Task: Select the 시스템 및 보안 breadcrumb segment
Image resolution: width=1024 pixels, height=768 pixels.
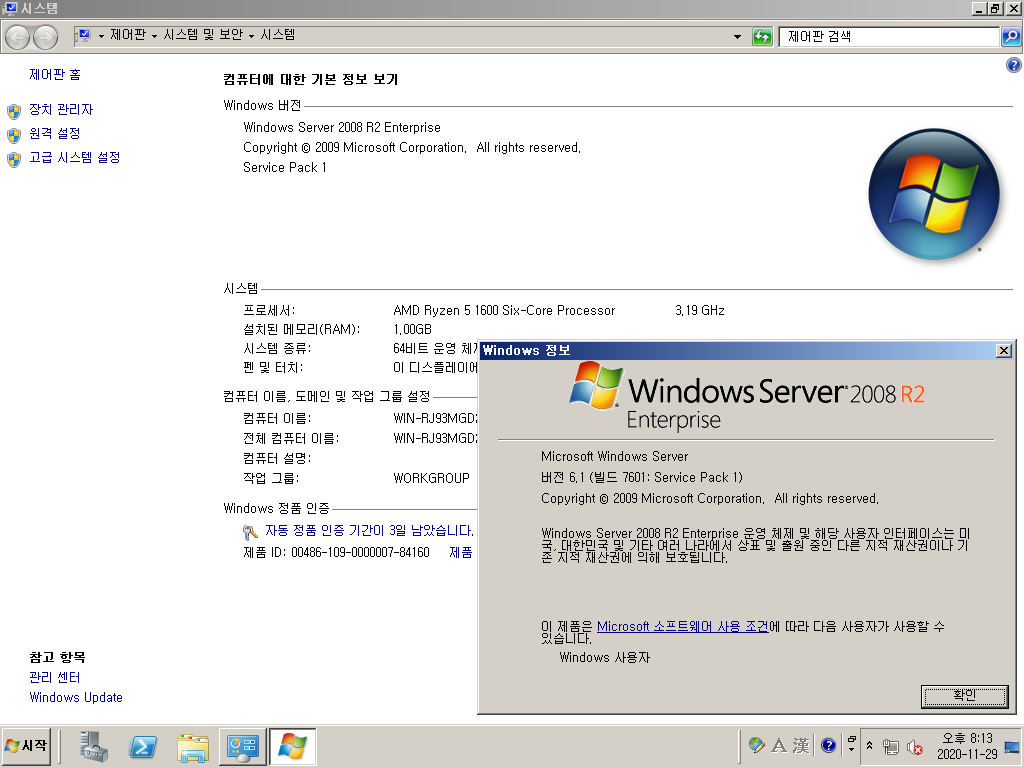Action: [203, 35]
